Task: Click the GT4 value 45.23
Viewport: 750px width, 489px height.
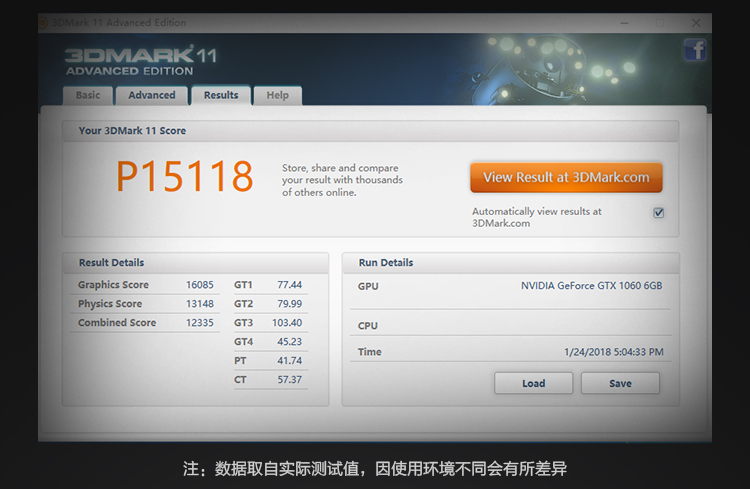Action: 289,342
